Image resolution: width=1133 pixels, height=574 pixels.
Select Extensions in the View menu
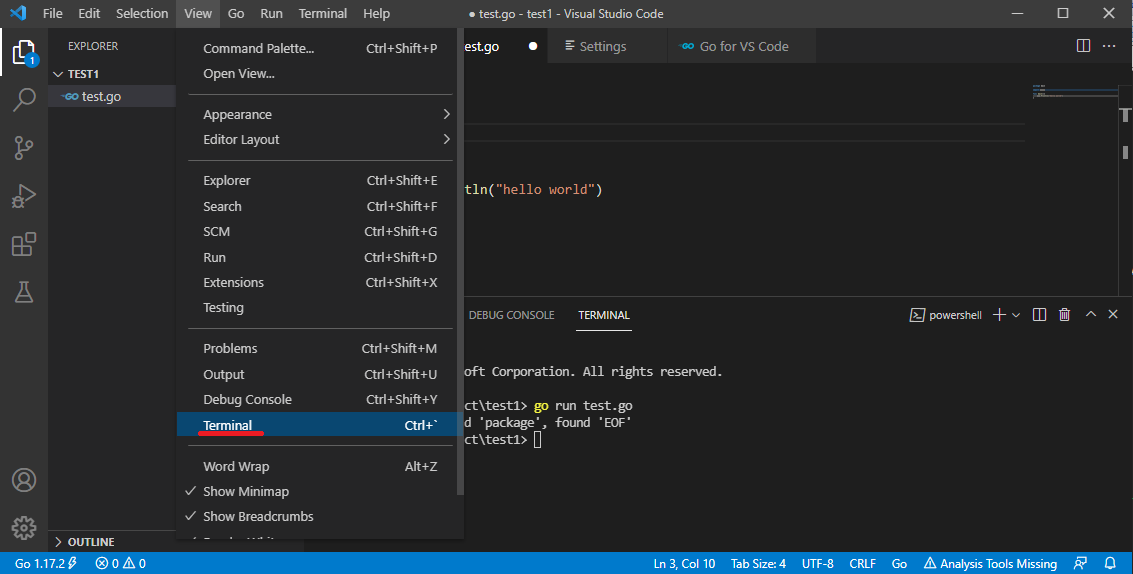(x=318, y=283)
